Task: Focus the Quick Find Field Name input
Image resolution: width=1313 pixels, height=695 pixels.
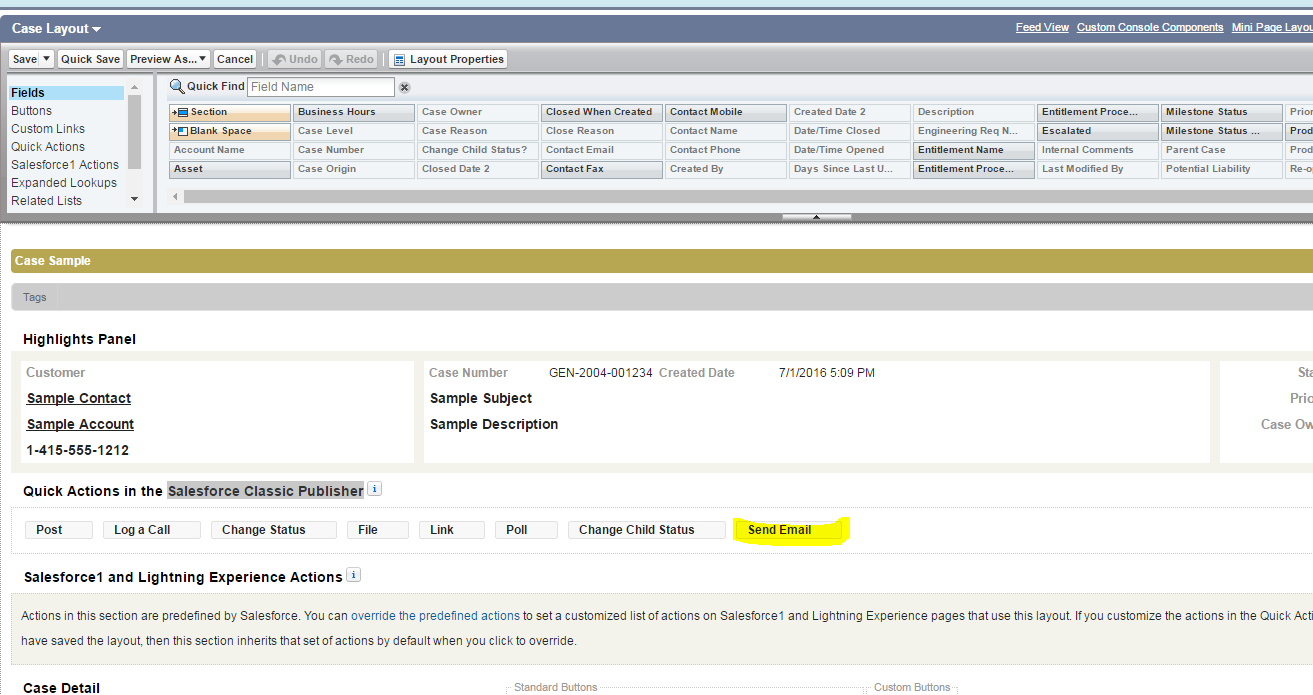Action: 320,87
